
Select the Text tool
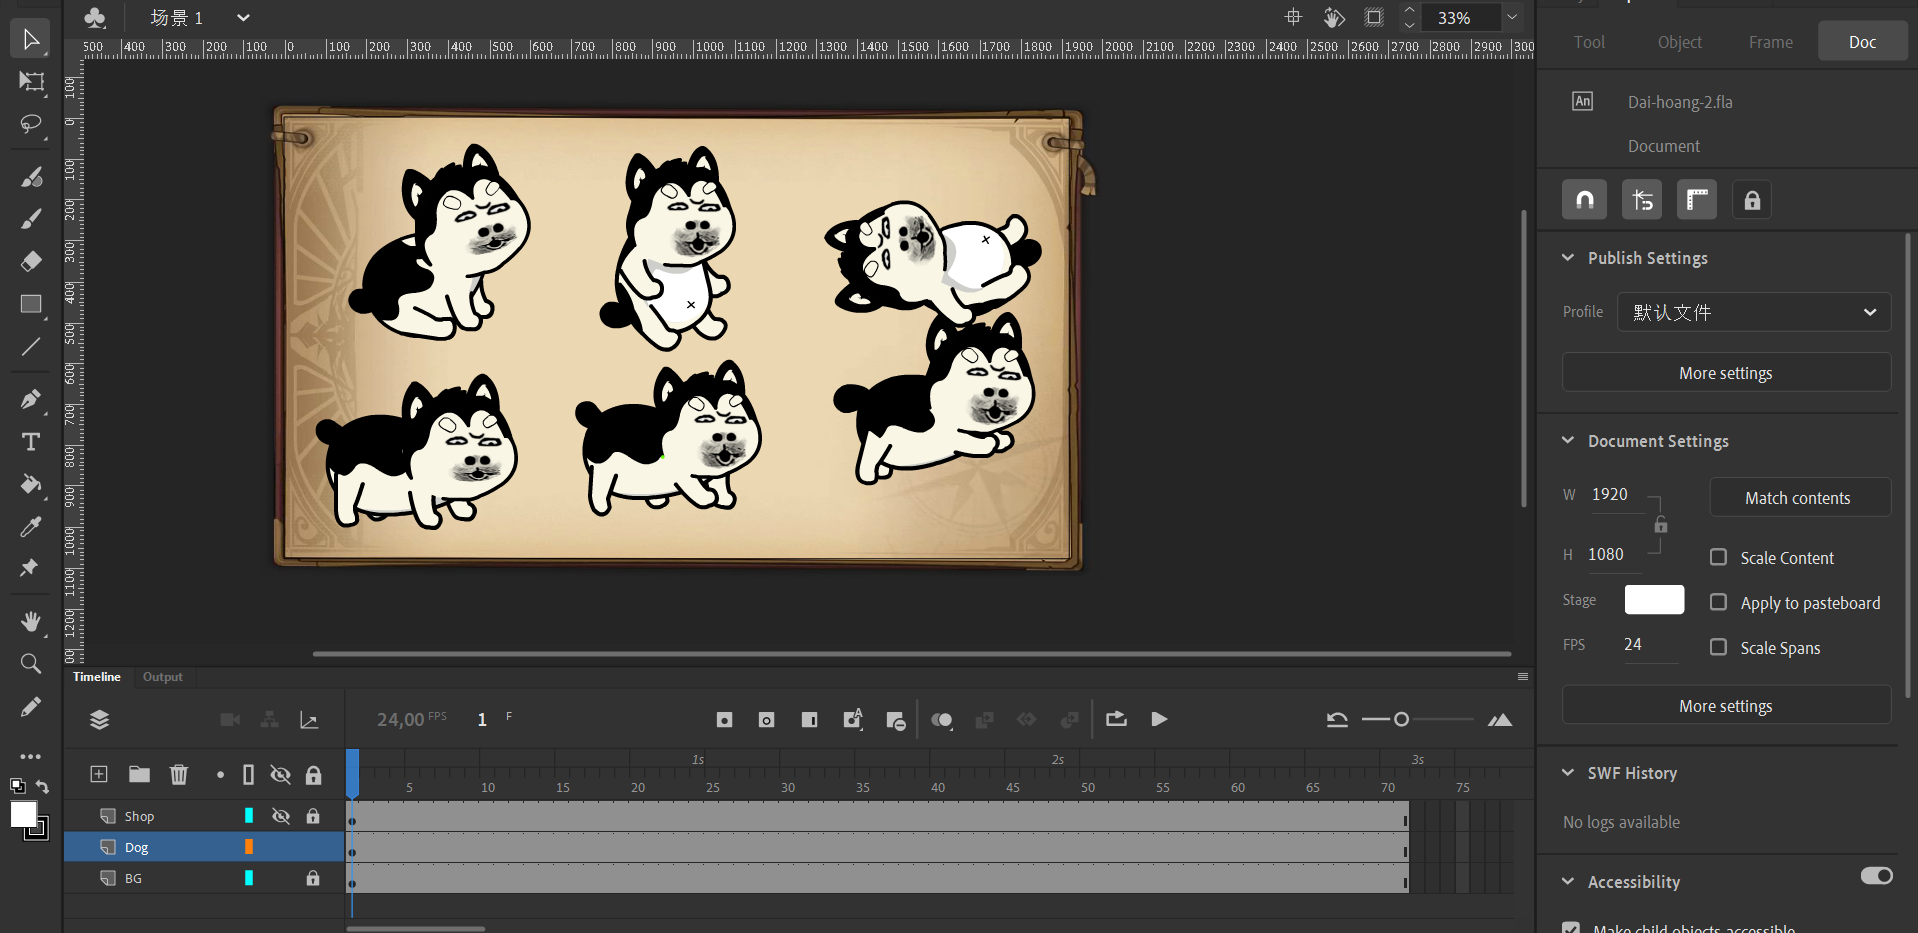point(31,441)
